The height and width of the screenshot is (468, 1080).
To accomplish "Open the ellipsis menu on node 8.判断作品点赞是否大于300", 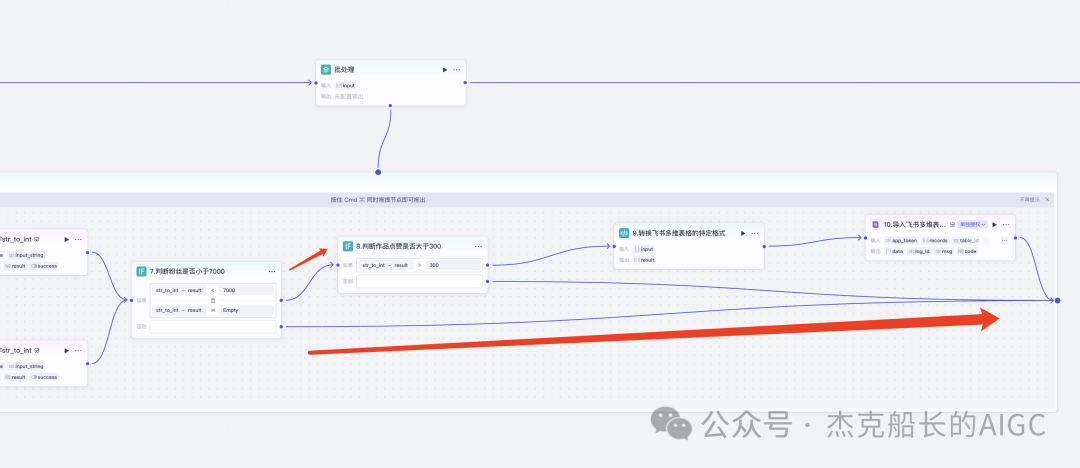I will point(479,246).
